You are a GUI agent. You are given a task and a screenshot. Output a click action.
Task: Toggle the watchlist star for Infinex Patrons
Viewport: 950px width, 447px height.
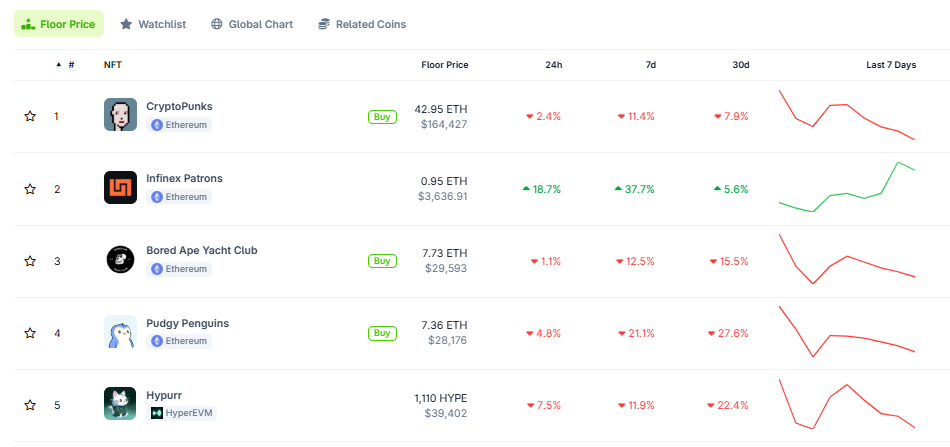30,189
